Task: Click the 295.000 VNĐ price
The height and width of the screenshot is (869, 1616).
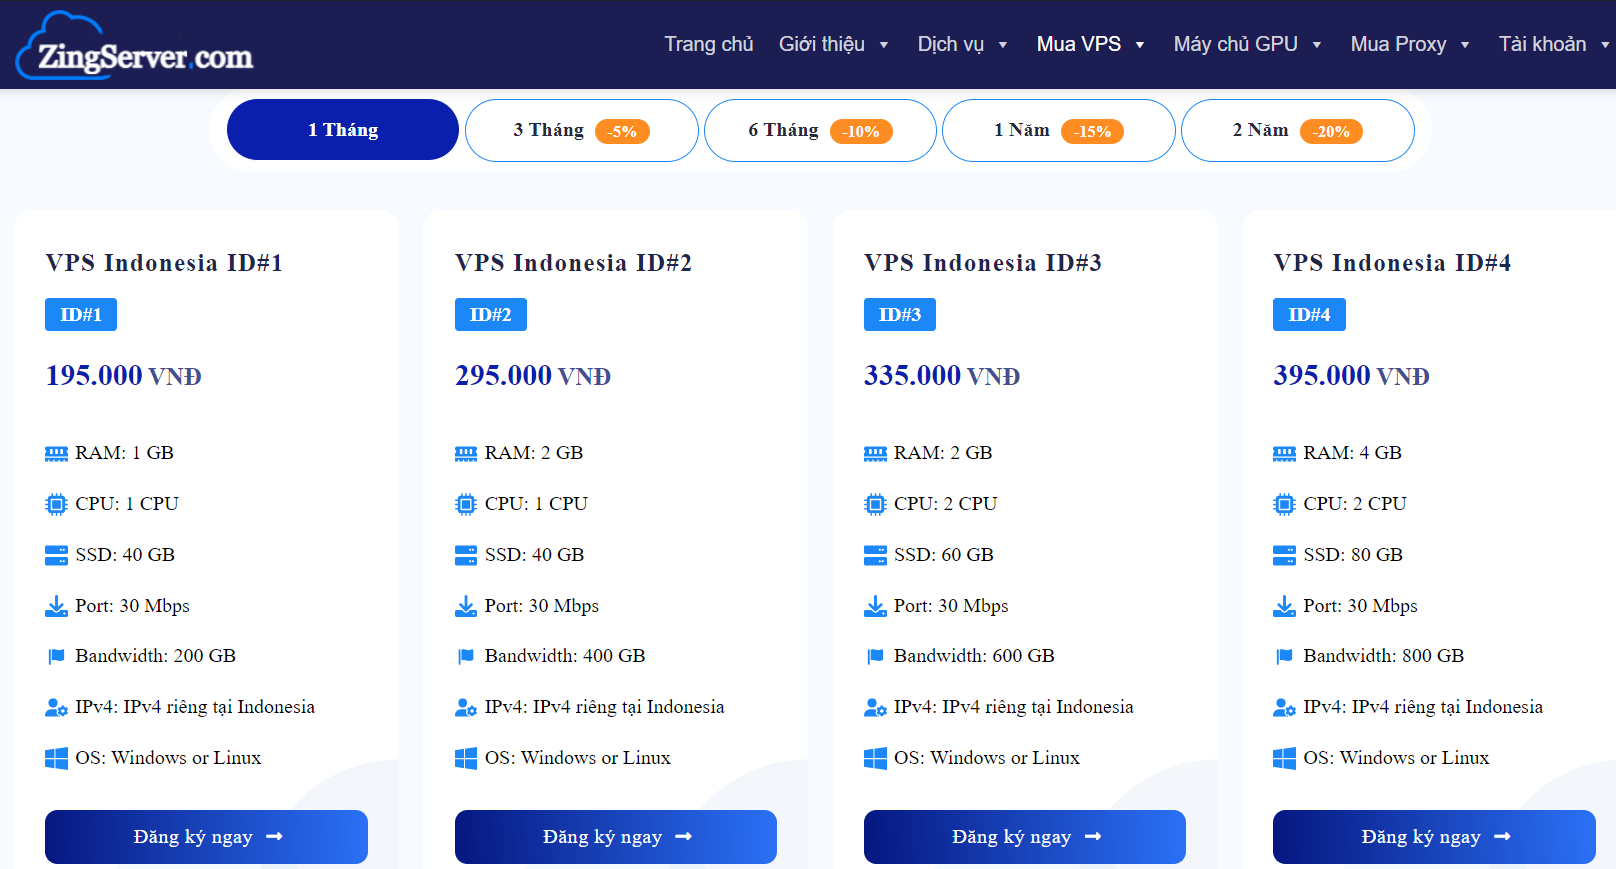Action: click(x=533, y=376)
